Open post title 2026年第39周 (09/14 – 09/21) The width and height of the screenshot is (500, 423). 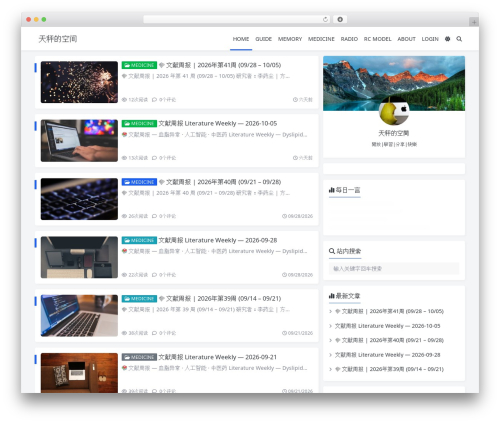point(220,299)
